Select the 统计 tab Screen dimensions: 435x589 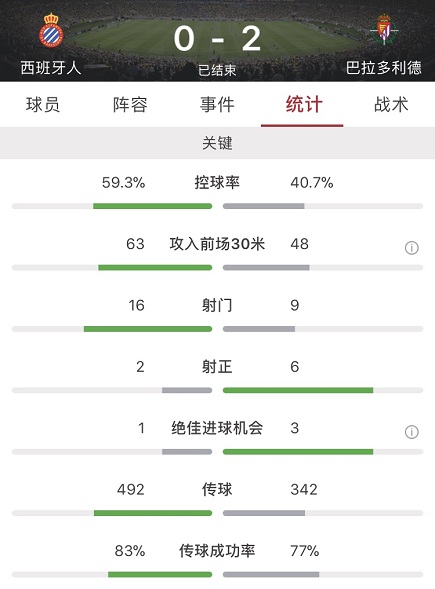pos(304,104)
